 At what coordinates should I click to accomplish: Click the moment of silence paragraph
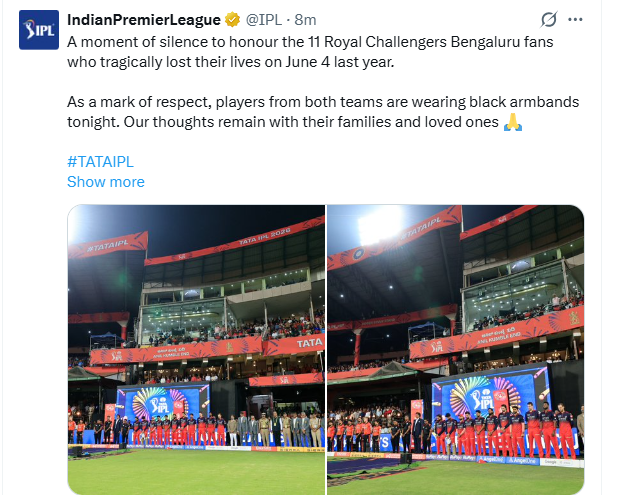pos(310,52)
